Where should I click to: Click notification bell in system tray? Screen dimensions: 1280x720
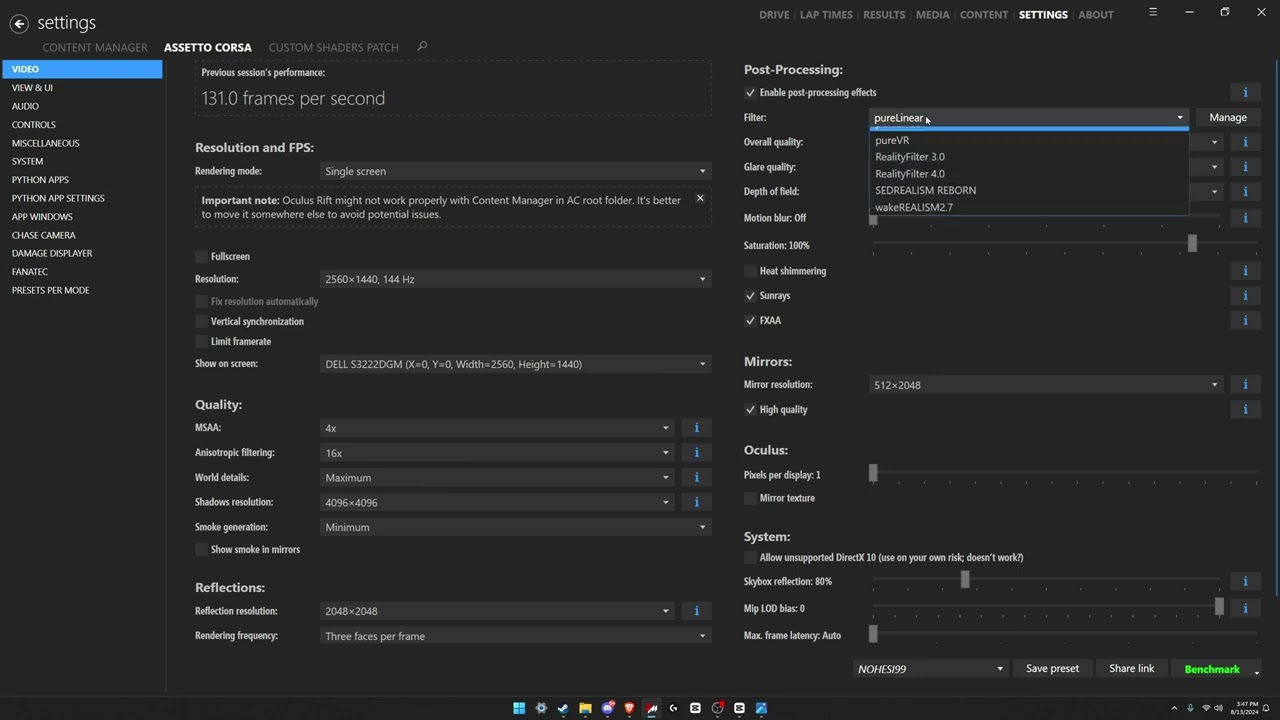point(1265,708)
